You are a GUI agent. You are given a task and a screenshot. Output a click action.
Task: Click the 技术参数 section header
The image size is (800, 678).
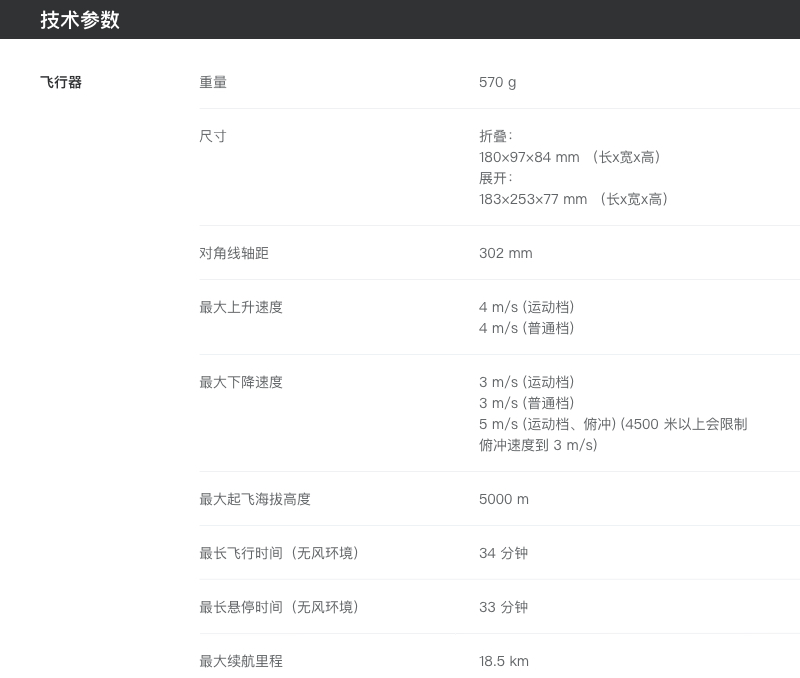80,20
